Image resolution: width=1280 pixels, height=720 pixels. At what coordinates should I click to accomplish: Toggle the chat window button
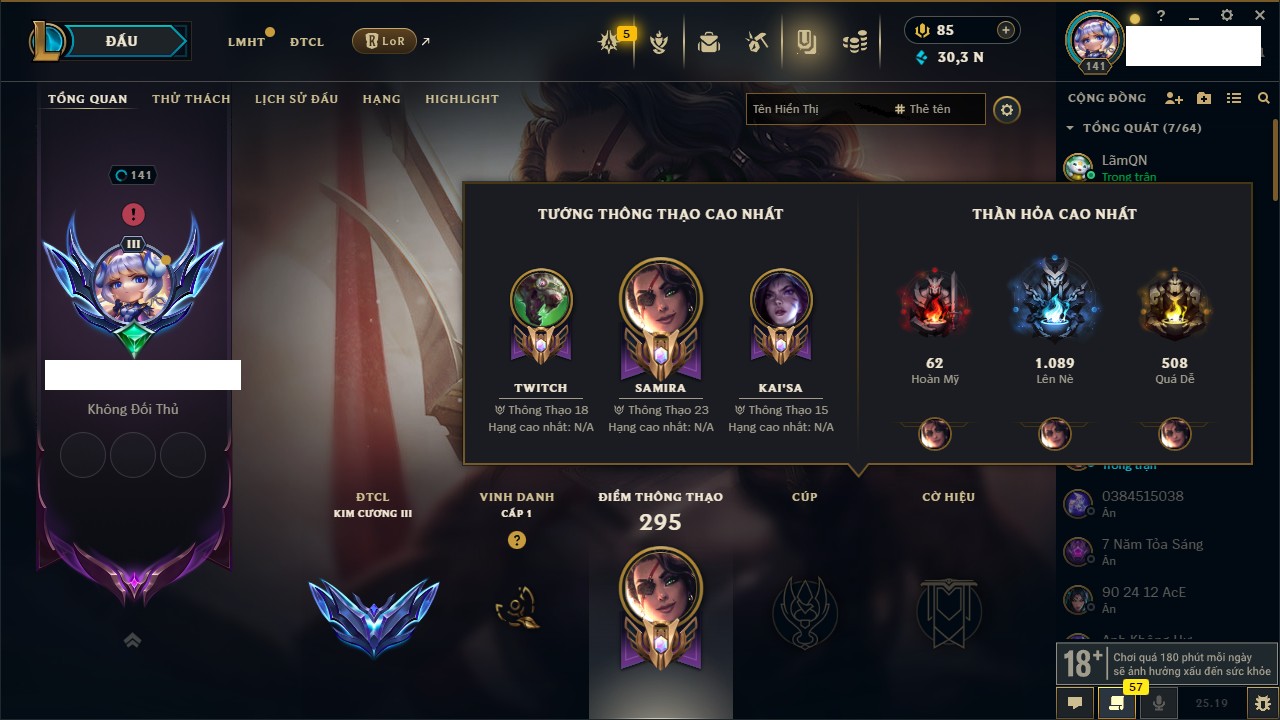1075,704
